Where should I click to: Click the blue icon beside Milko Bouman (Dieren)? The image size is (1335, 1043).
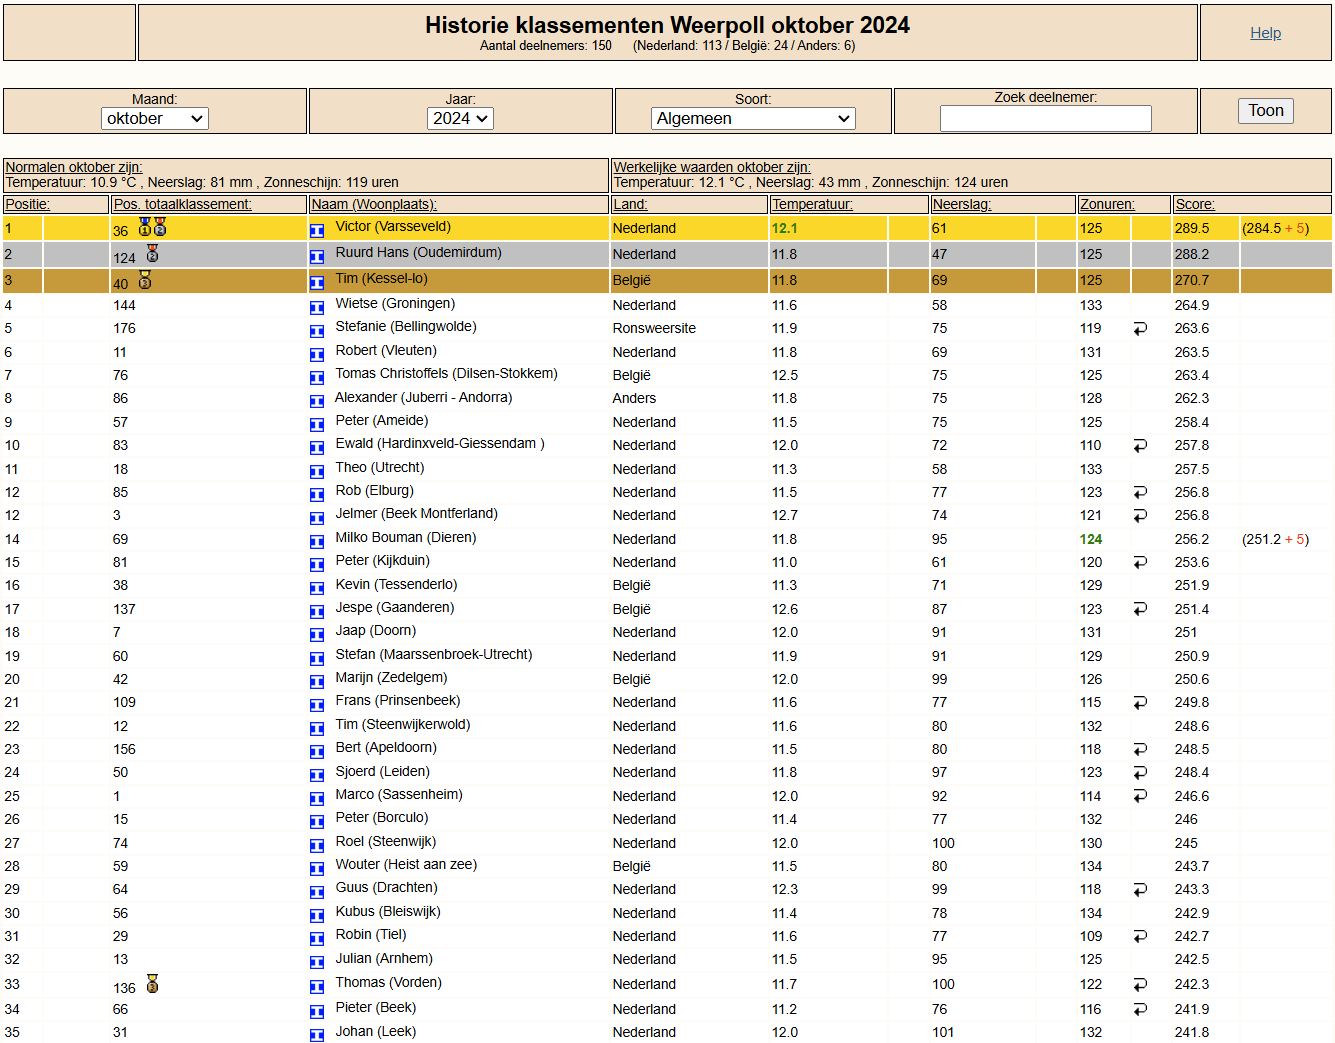(317, 541)
